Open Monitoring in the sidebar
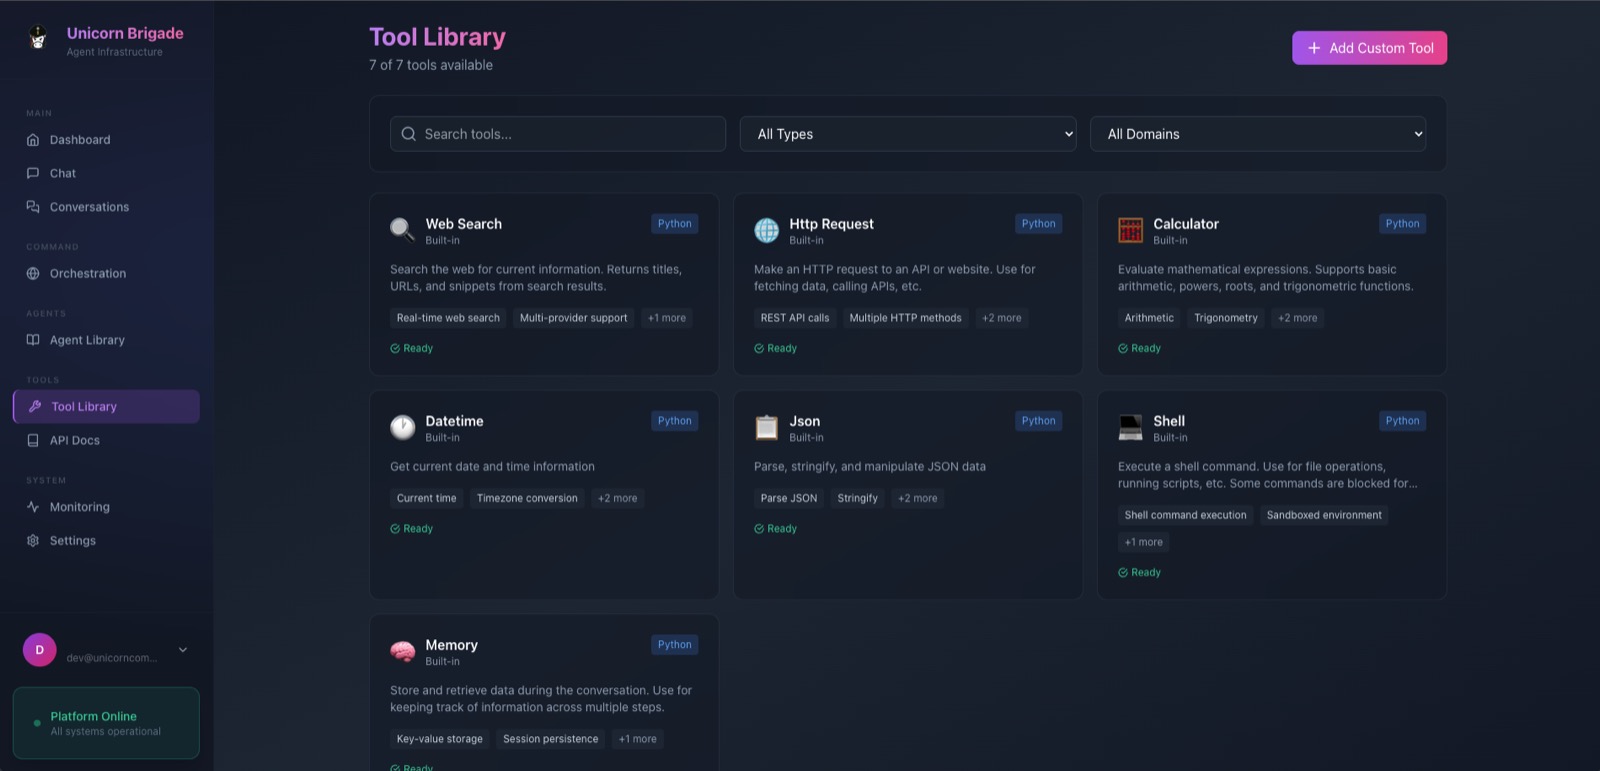Screen dimensions: 1600x771 [x=106, y=507]
